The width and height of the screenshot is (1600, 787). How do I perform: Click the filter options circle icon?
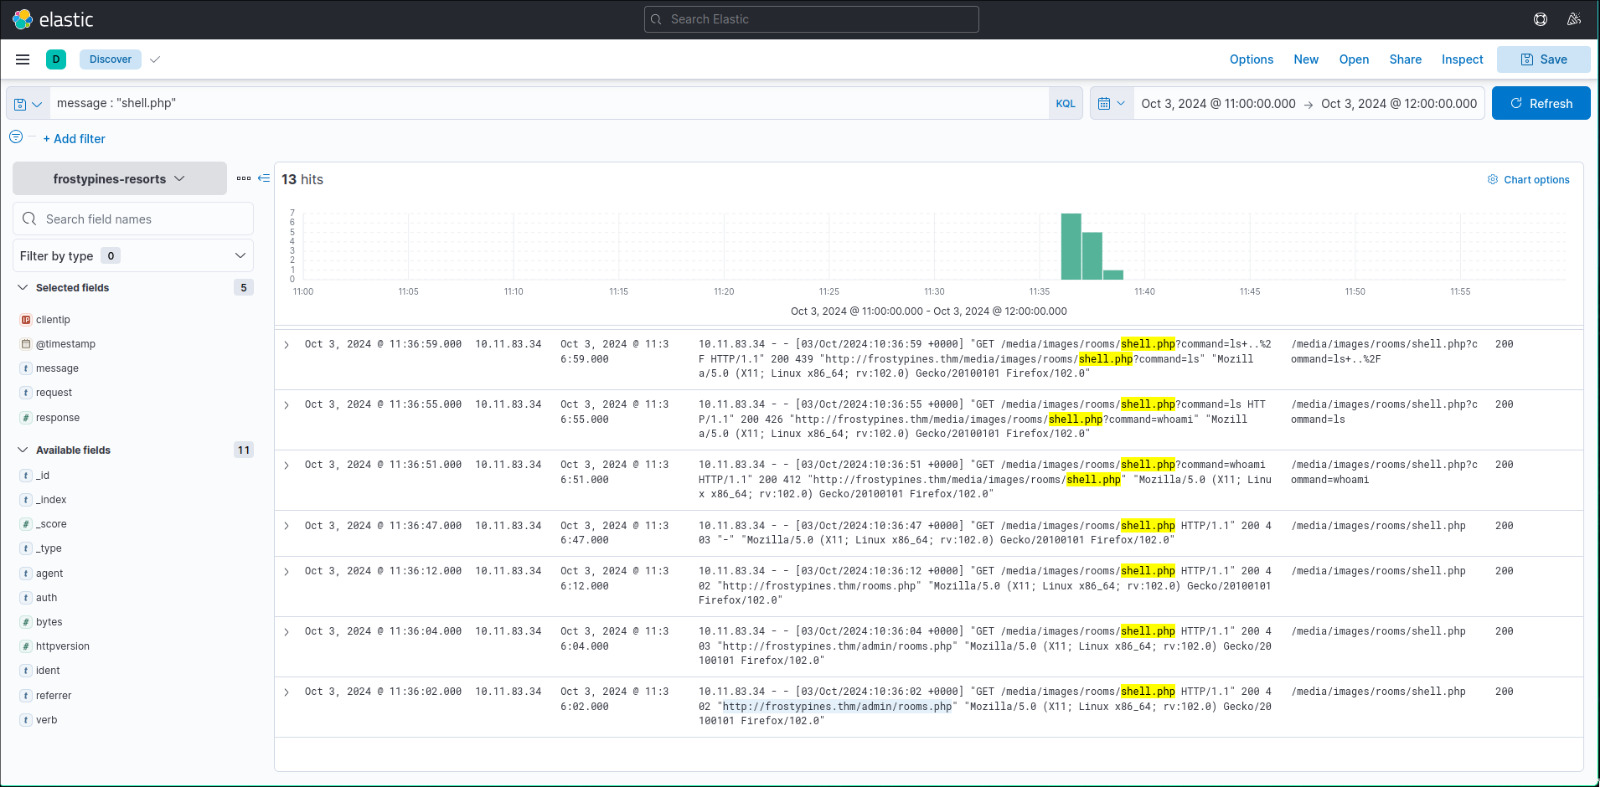pos(16,137)
